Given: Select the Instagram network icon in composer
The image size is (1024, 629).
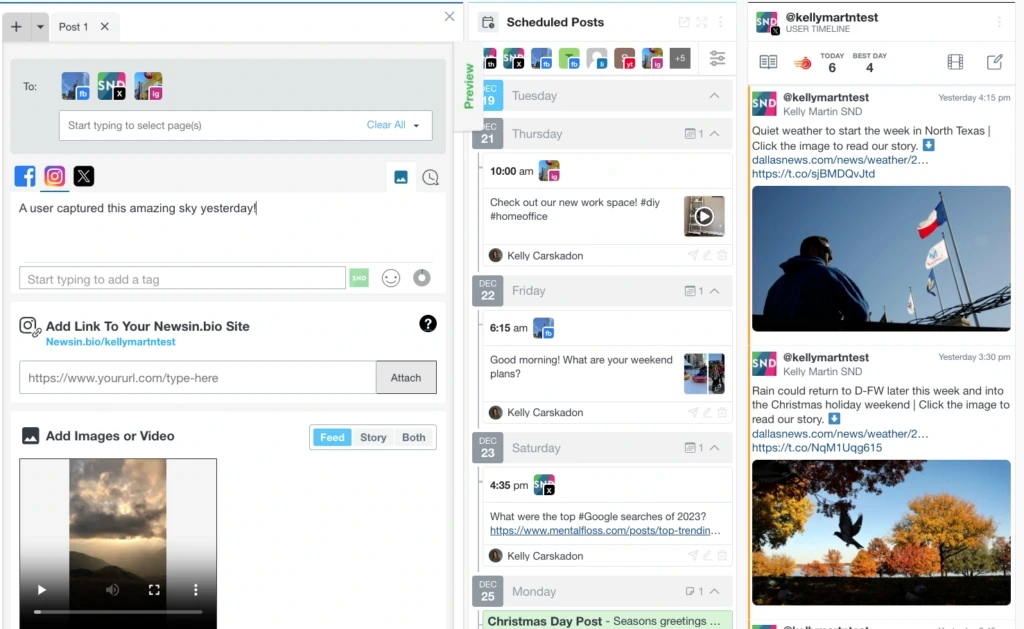Looking at the screenshot, I should click(55, 177).
